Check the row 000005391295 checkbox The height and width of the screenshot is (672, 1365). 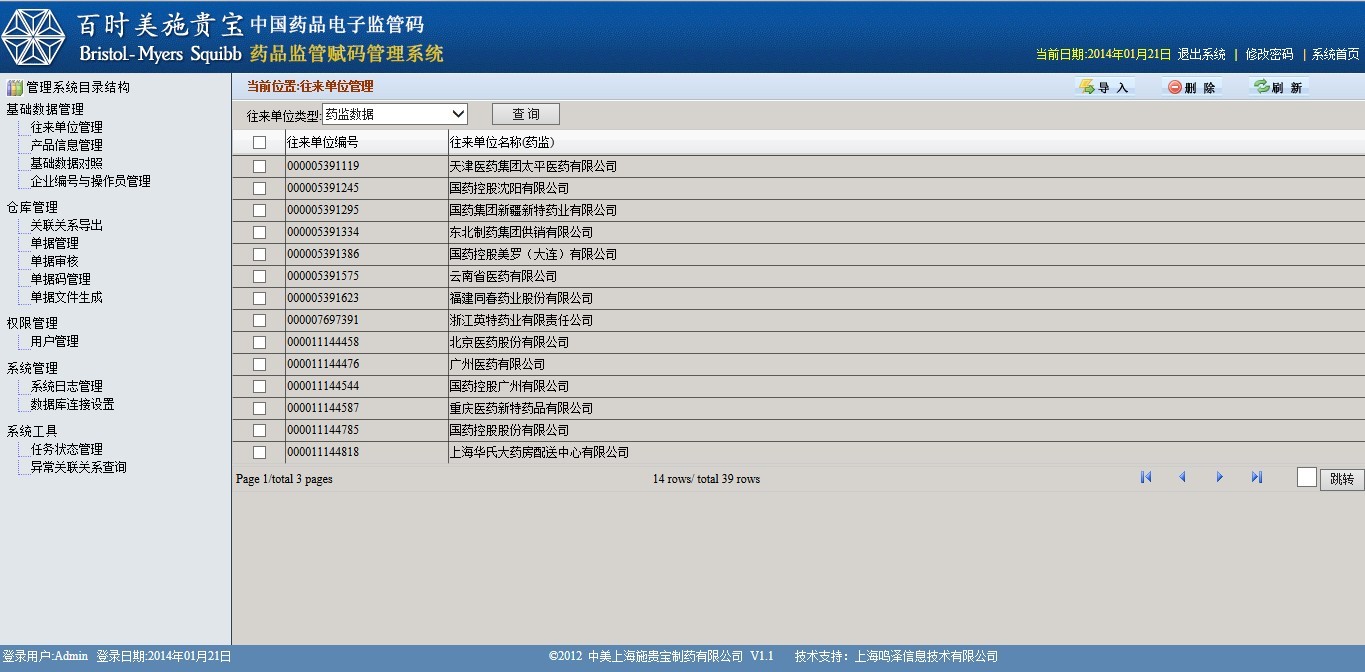point(259,210)
